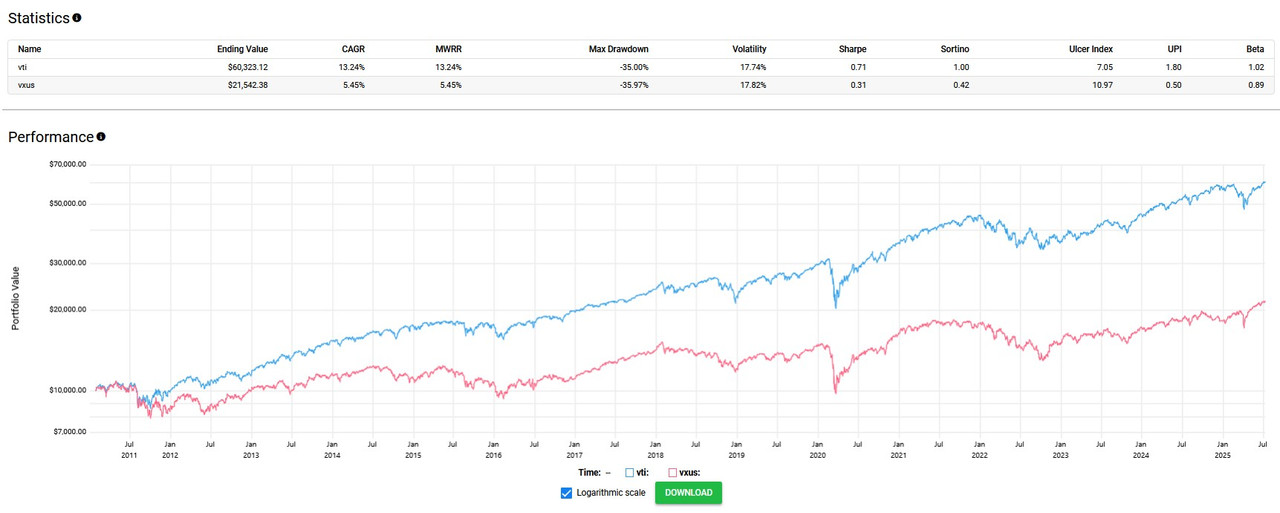The height and width of the screenshot is (513, 1280).
Task: Click the green DOWNLOAD button
Action: tap(688, 492)
